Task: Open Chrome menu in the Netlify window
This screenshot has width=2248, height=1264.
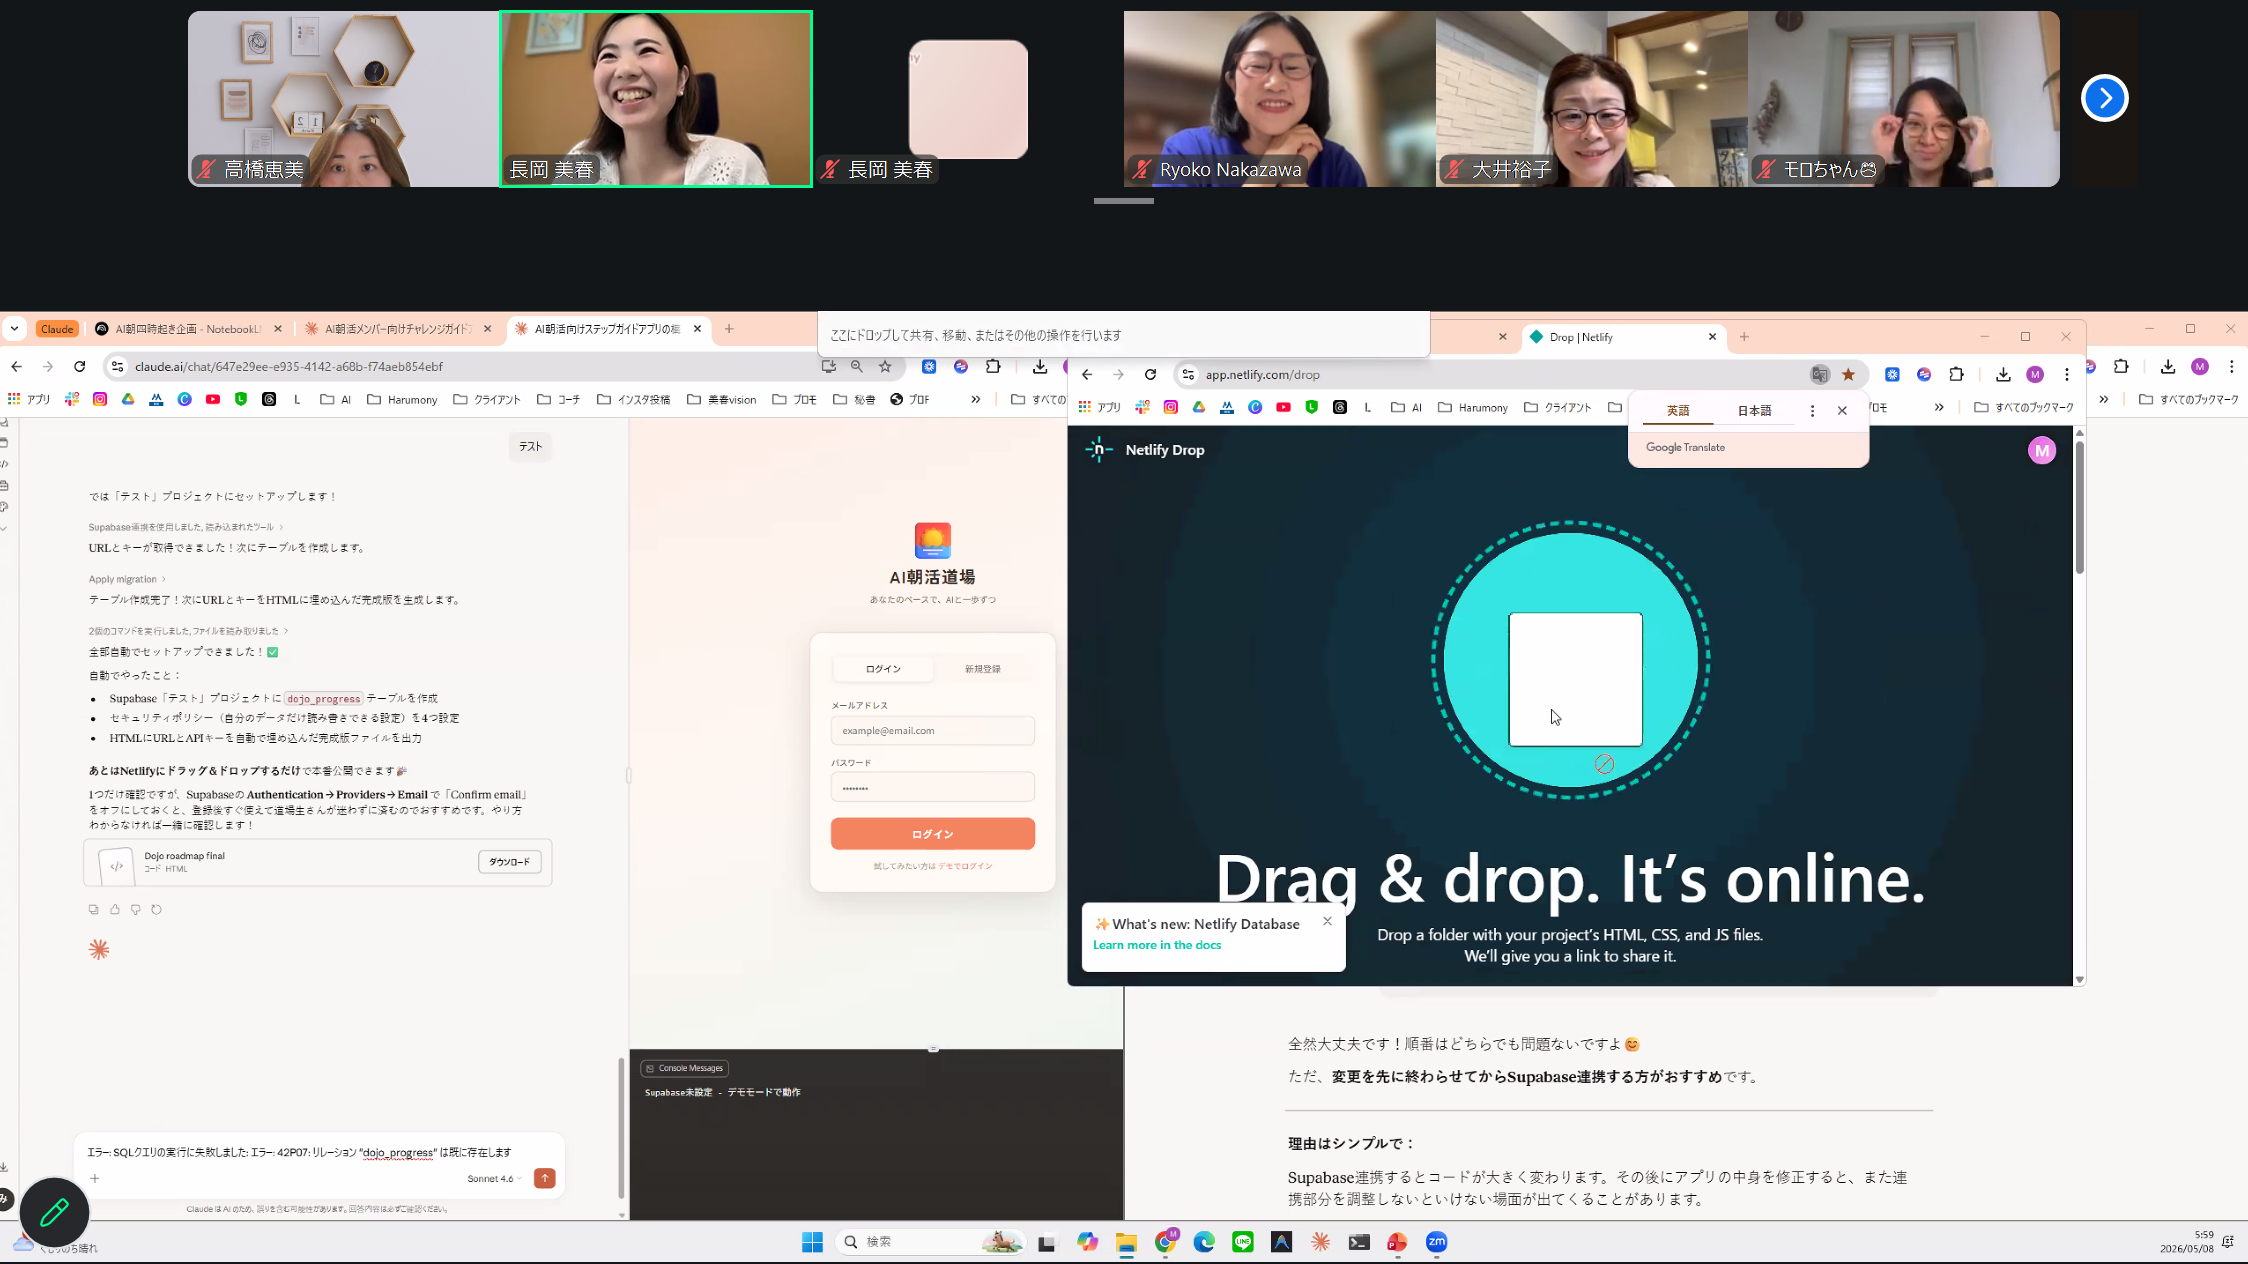Action: click(x=2067, y=374)
